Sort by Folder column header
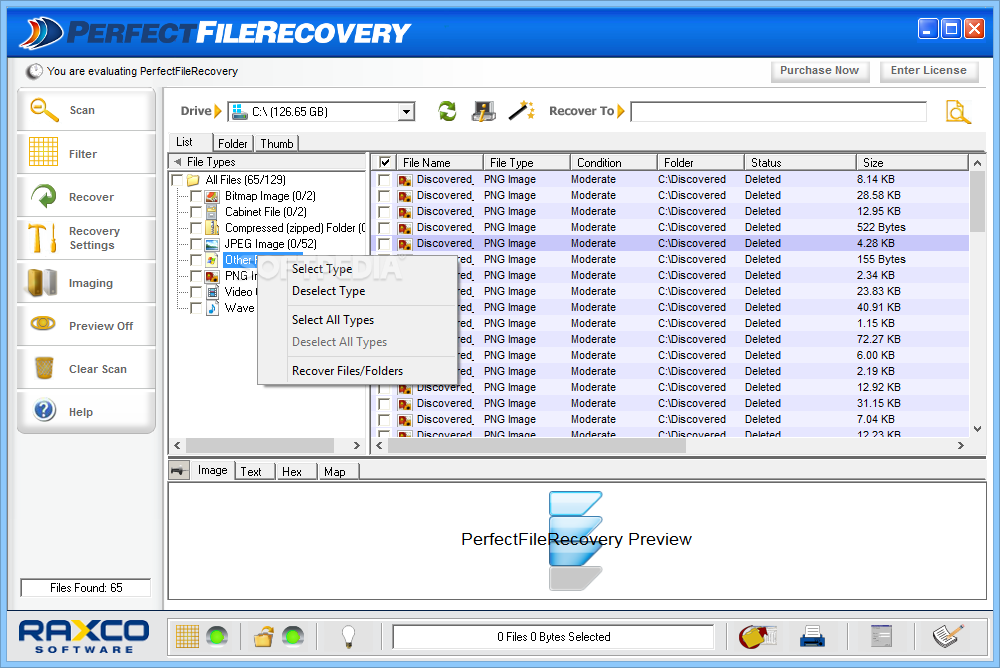The width and height of the screenshot is (1000, 668). pos(701,163)
